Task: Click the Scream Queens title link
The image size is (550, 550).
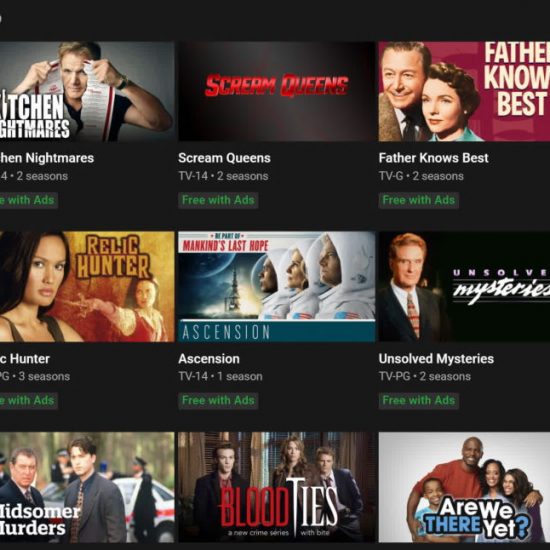Action: (224, 158)
